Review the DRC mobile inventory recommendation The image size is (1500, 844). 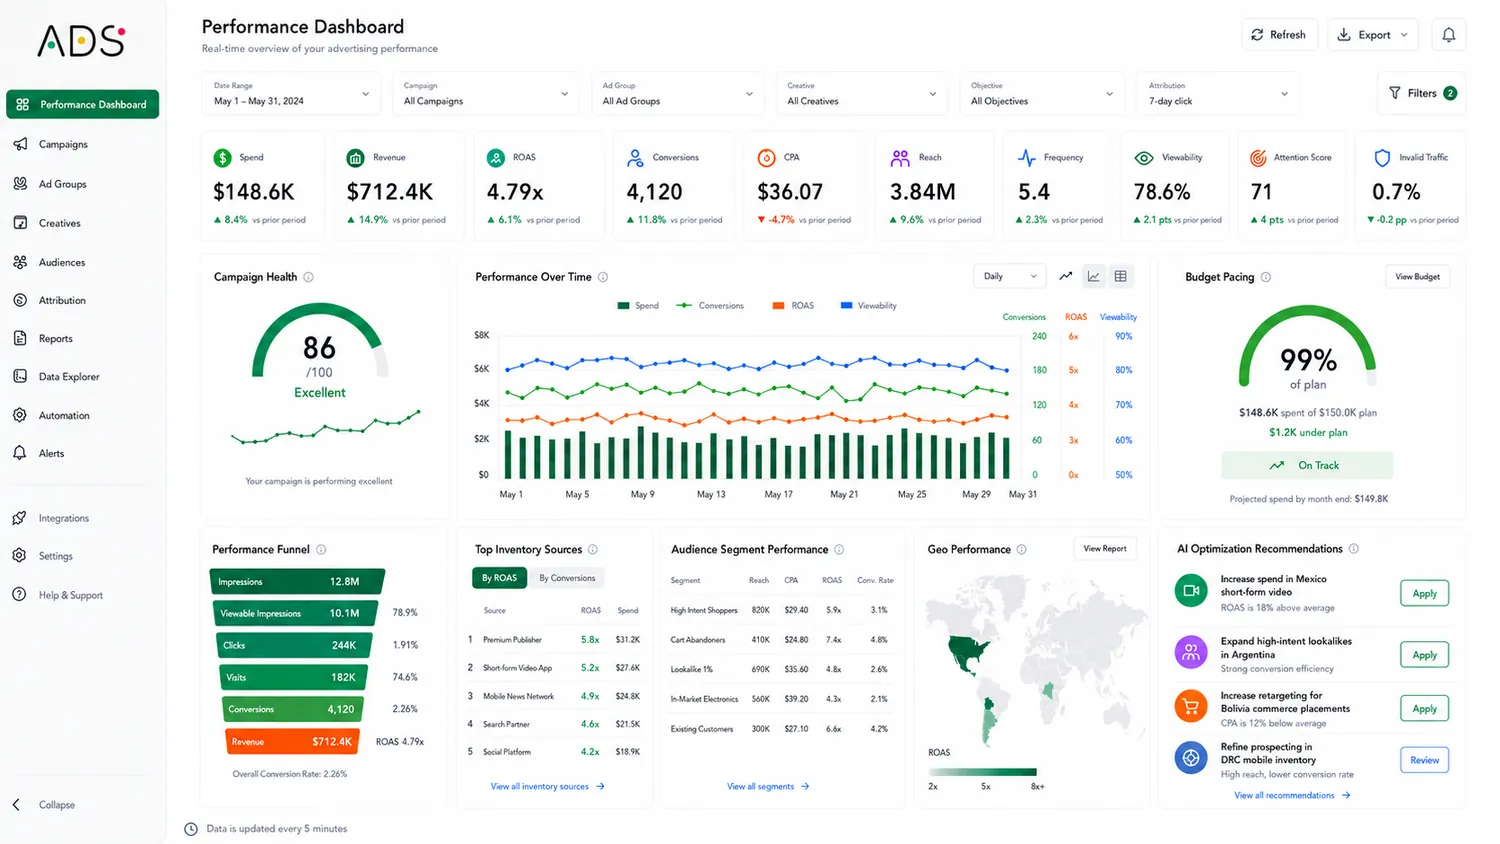coord(1424,760)
